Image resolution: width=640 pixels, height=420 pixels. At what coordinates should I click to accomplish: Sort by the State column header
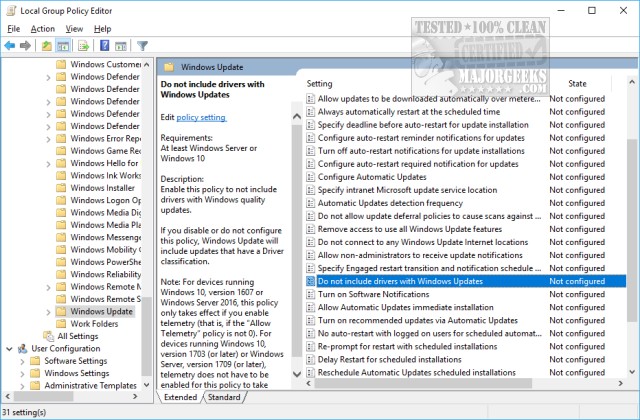click(x=577, y=84)
